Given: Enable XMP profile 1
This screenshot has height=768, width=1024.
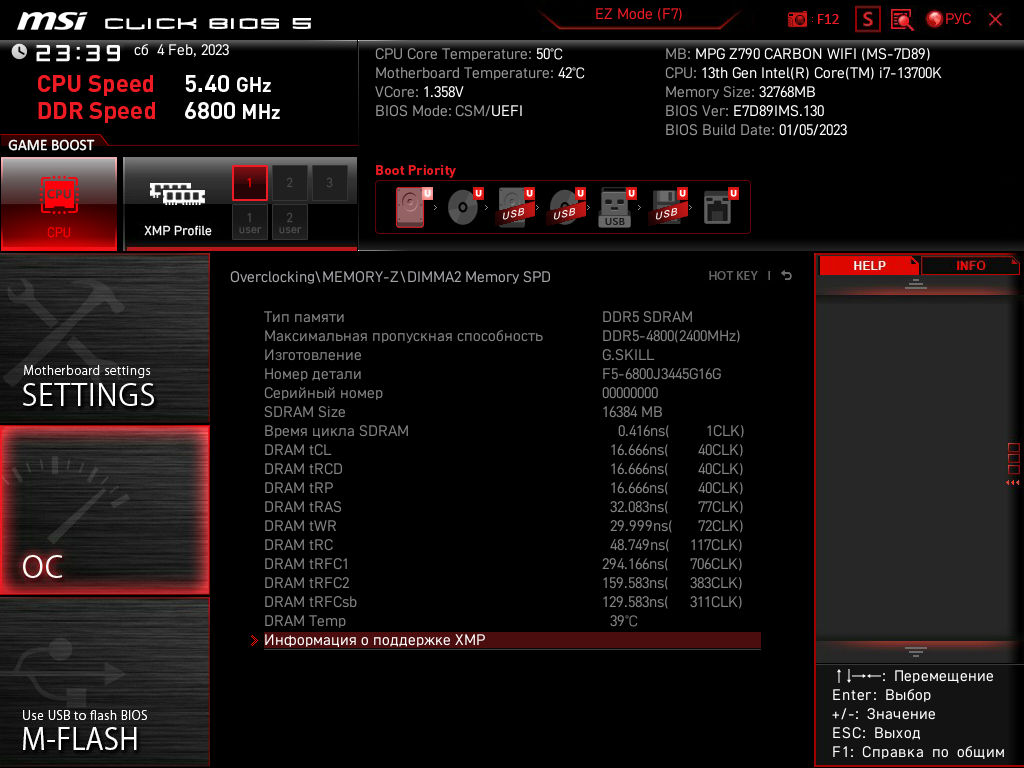Looking at the screenshot, I should click(249, 183).
